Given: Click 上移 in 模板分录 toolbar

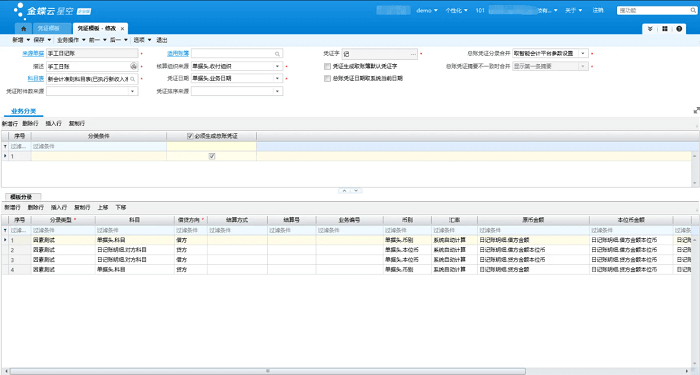Looking at the screenshot, I should (103, 208).
